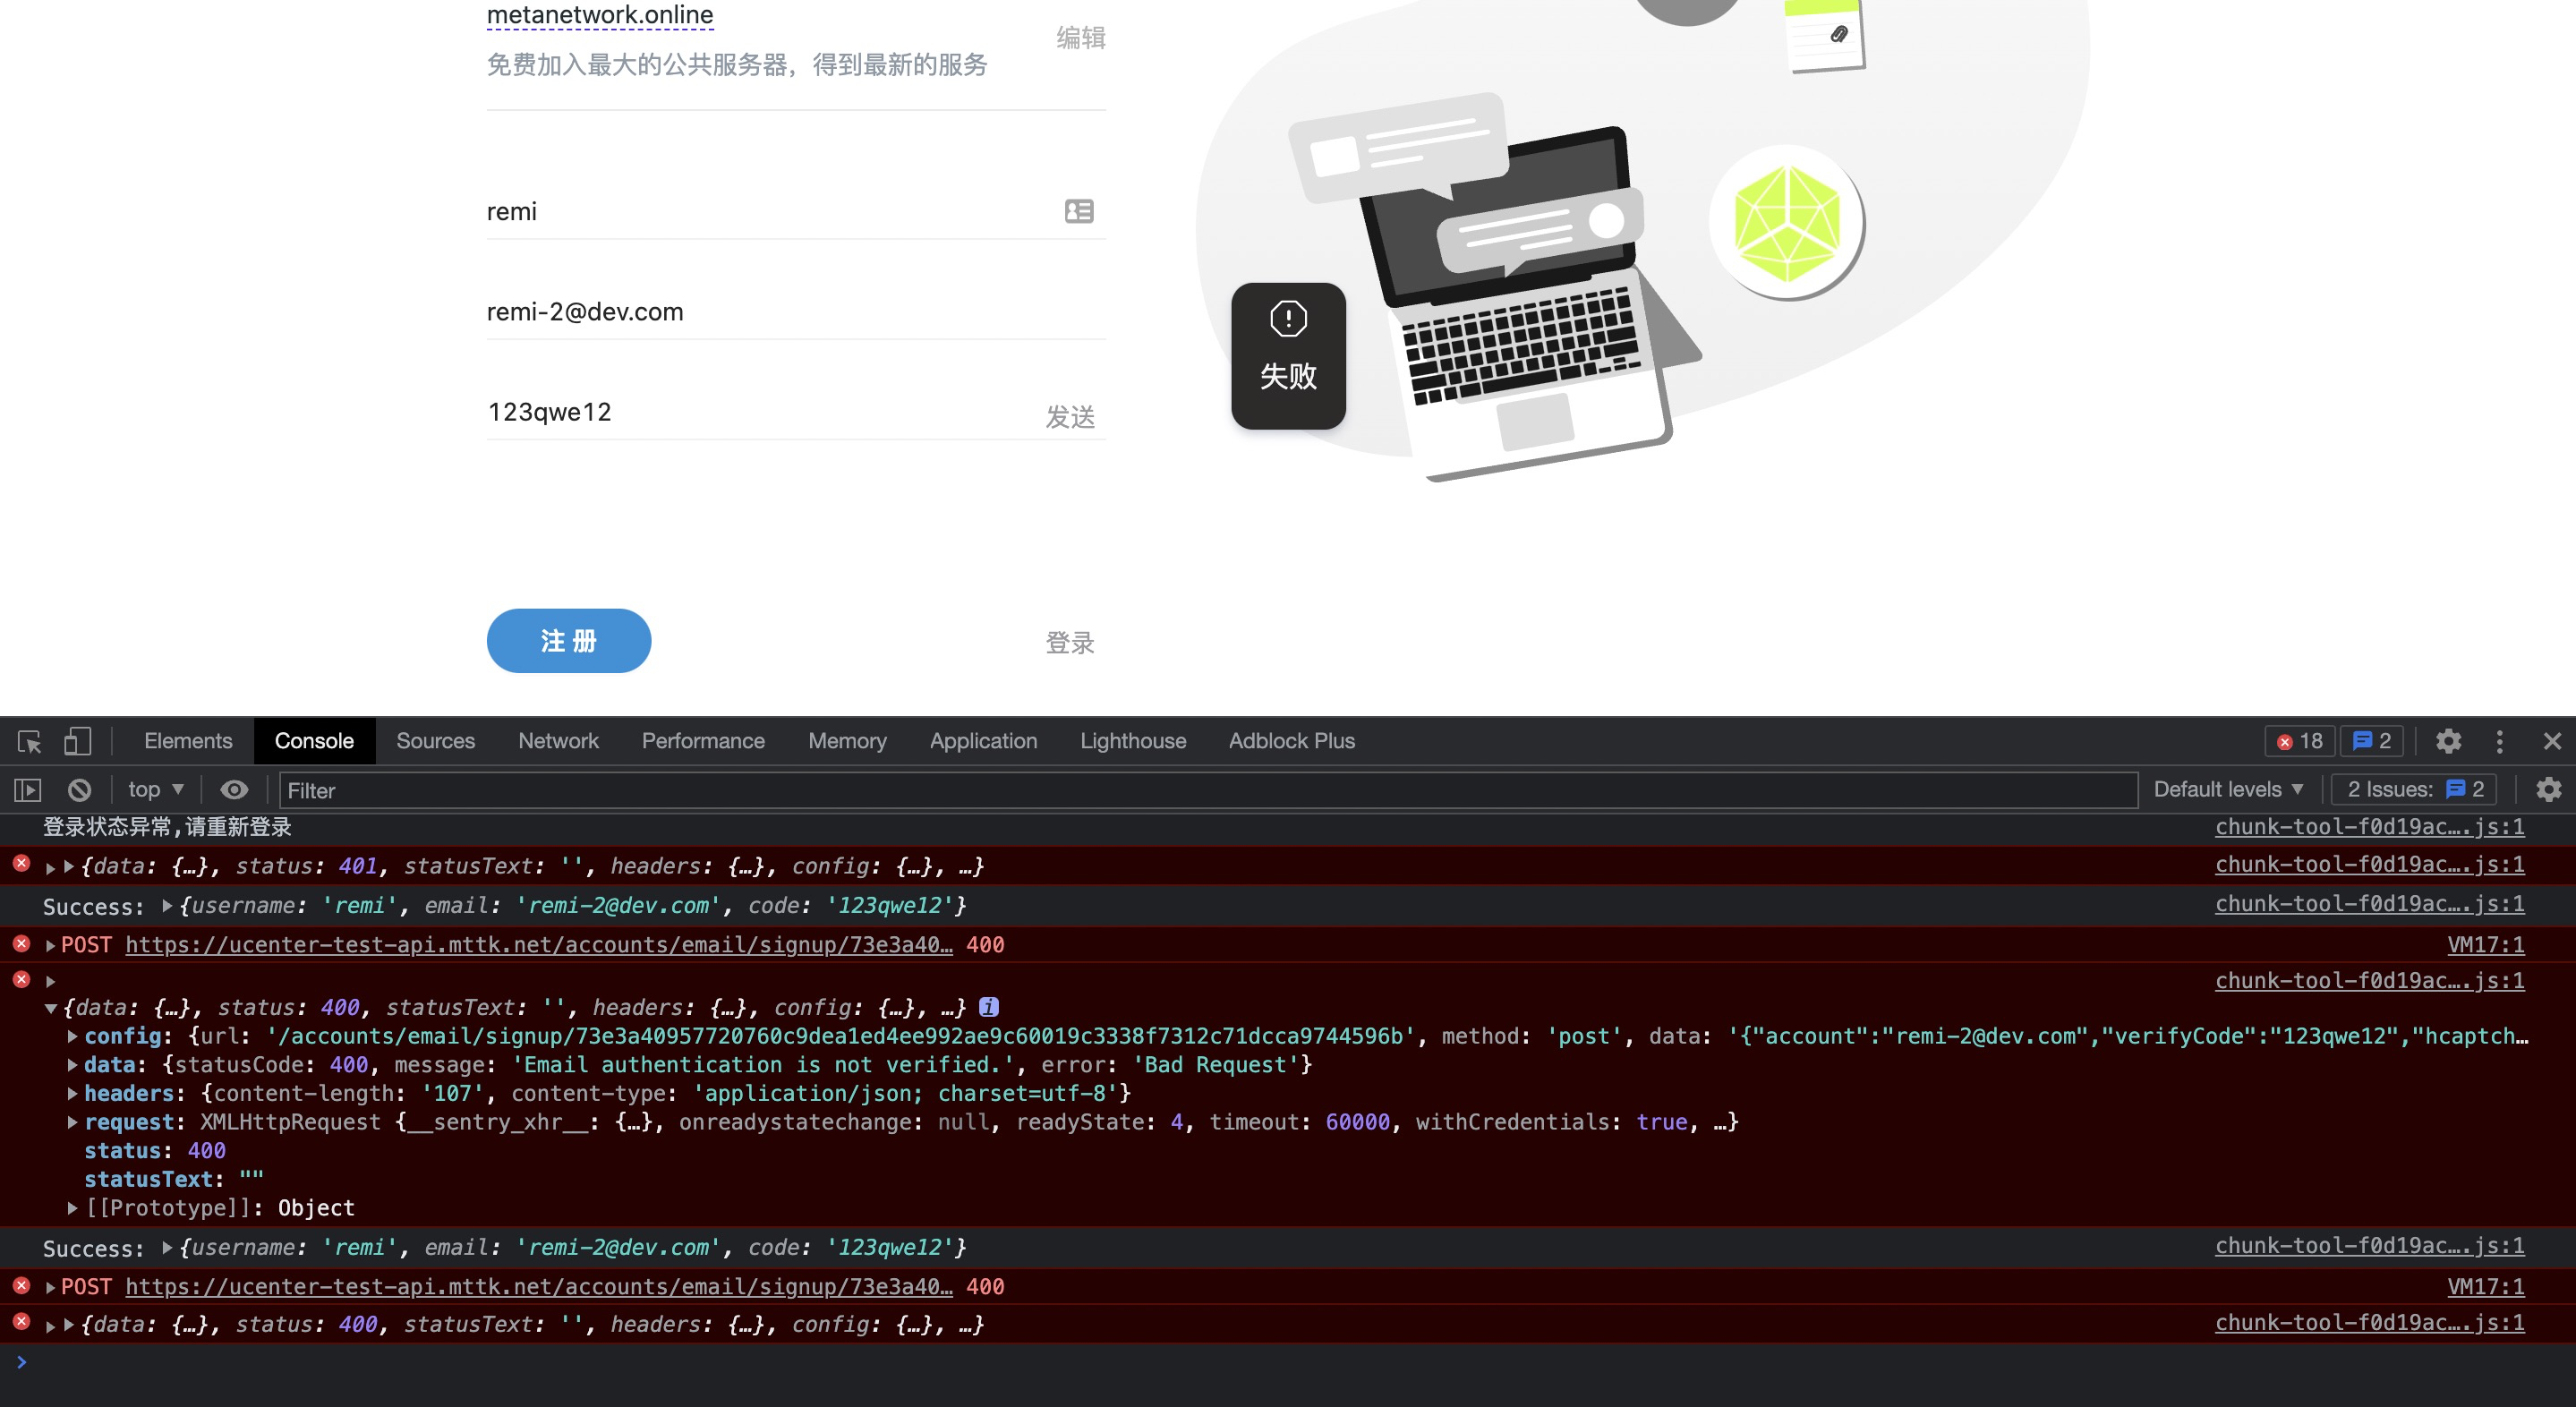This screenshot has width=2576, height=1407.
Task: Click 发送 to send verification code
Action: pyautogui.click(x=1070, y=417)
